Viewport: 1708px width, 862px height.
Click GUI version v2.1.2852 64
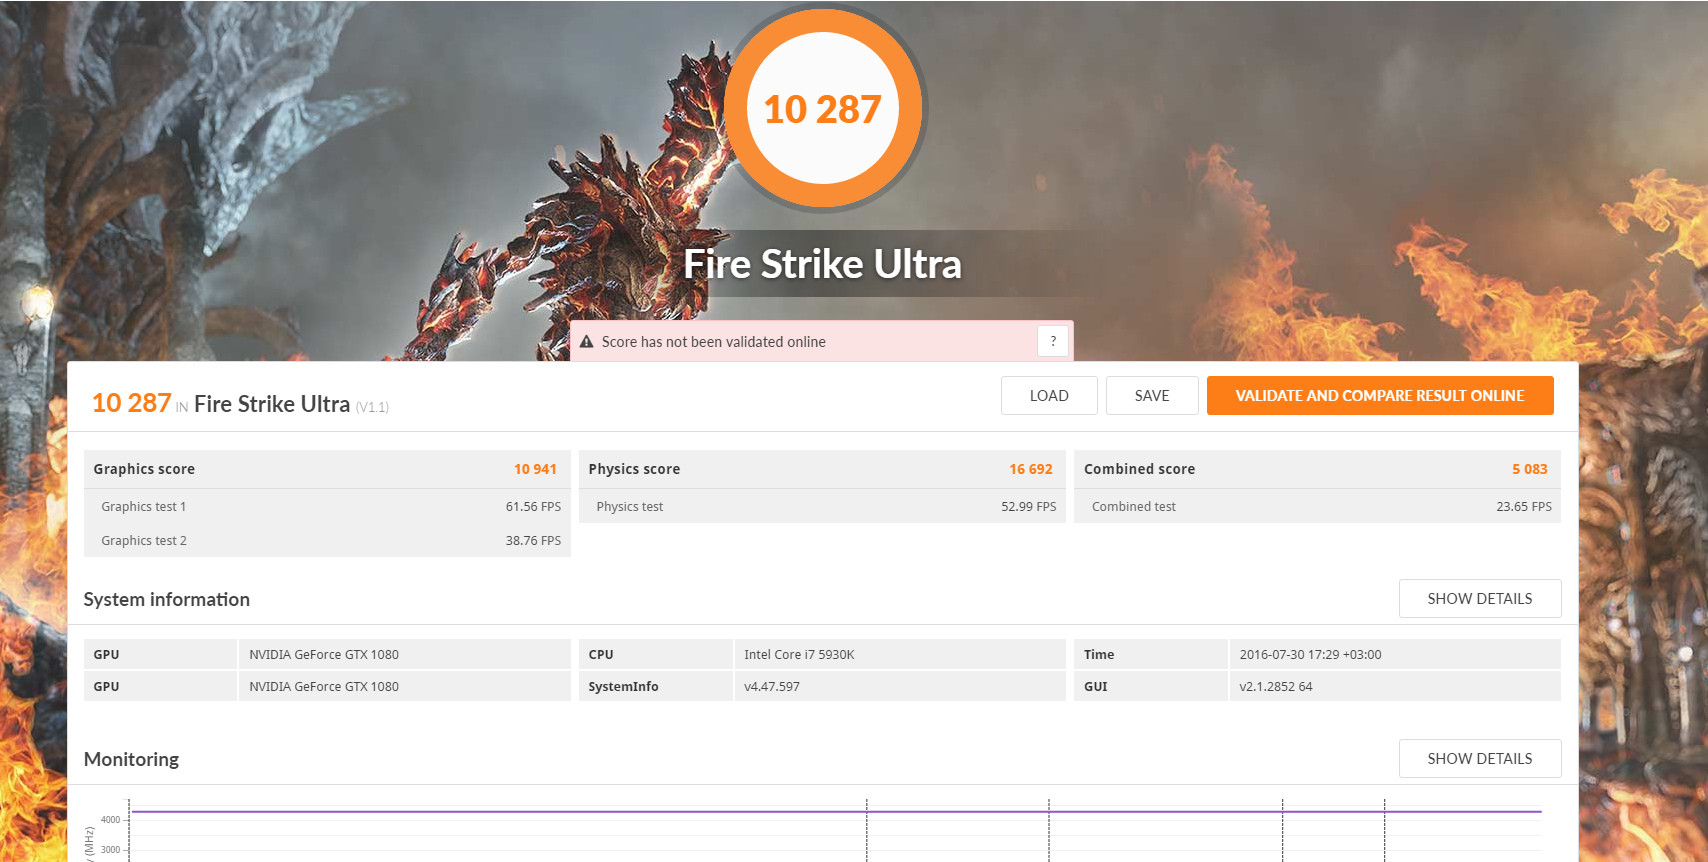pos(1276,687)
